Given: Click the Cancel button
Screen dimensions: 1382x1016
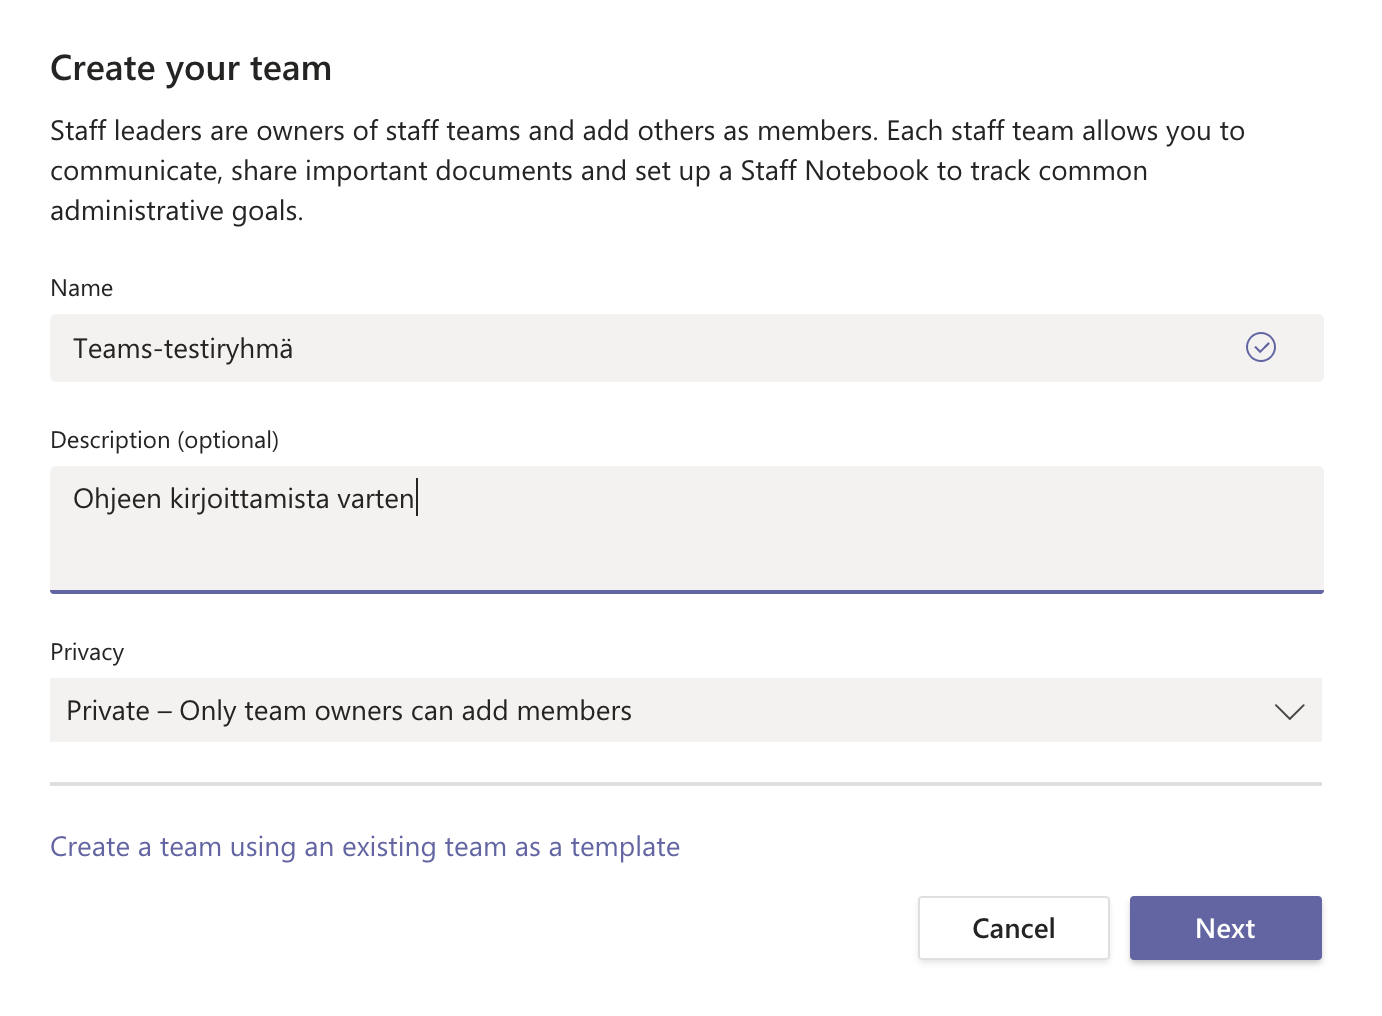Looking at the screenshot, I should (1013, 928).
